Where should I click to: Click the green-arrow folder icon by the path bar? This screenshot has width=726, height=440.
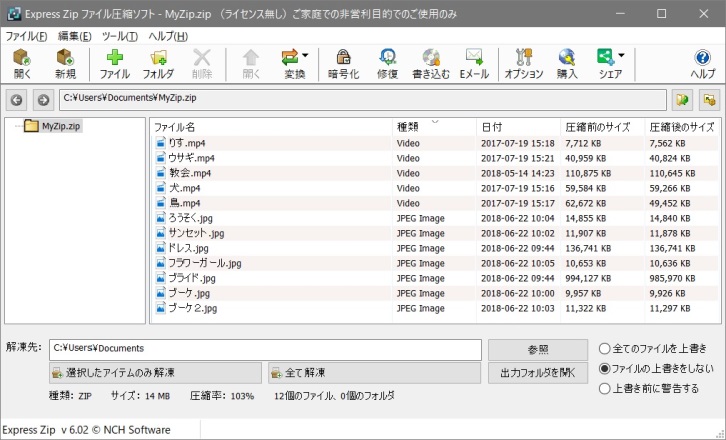tap(682, 100)
